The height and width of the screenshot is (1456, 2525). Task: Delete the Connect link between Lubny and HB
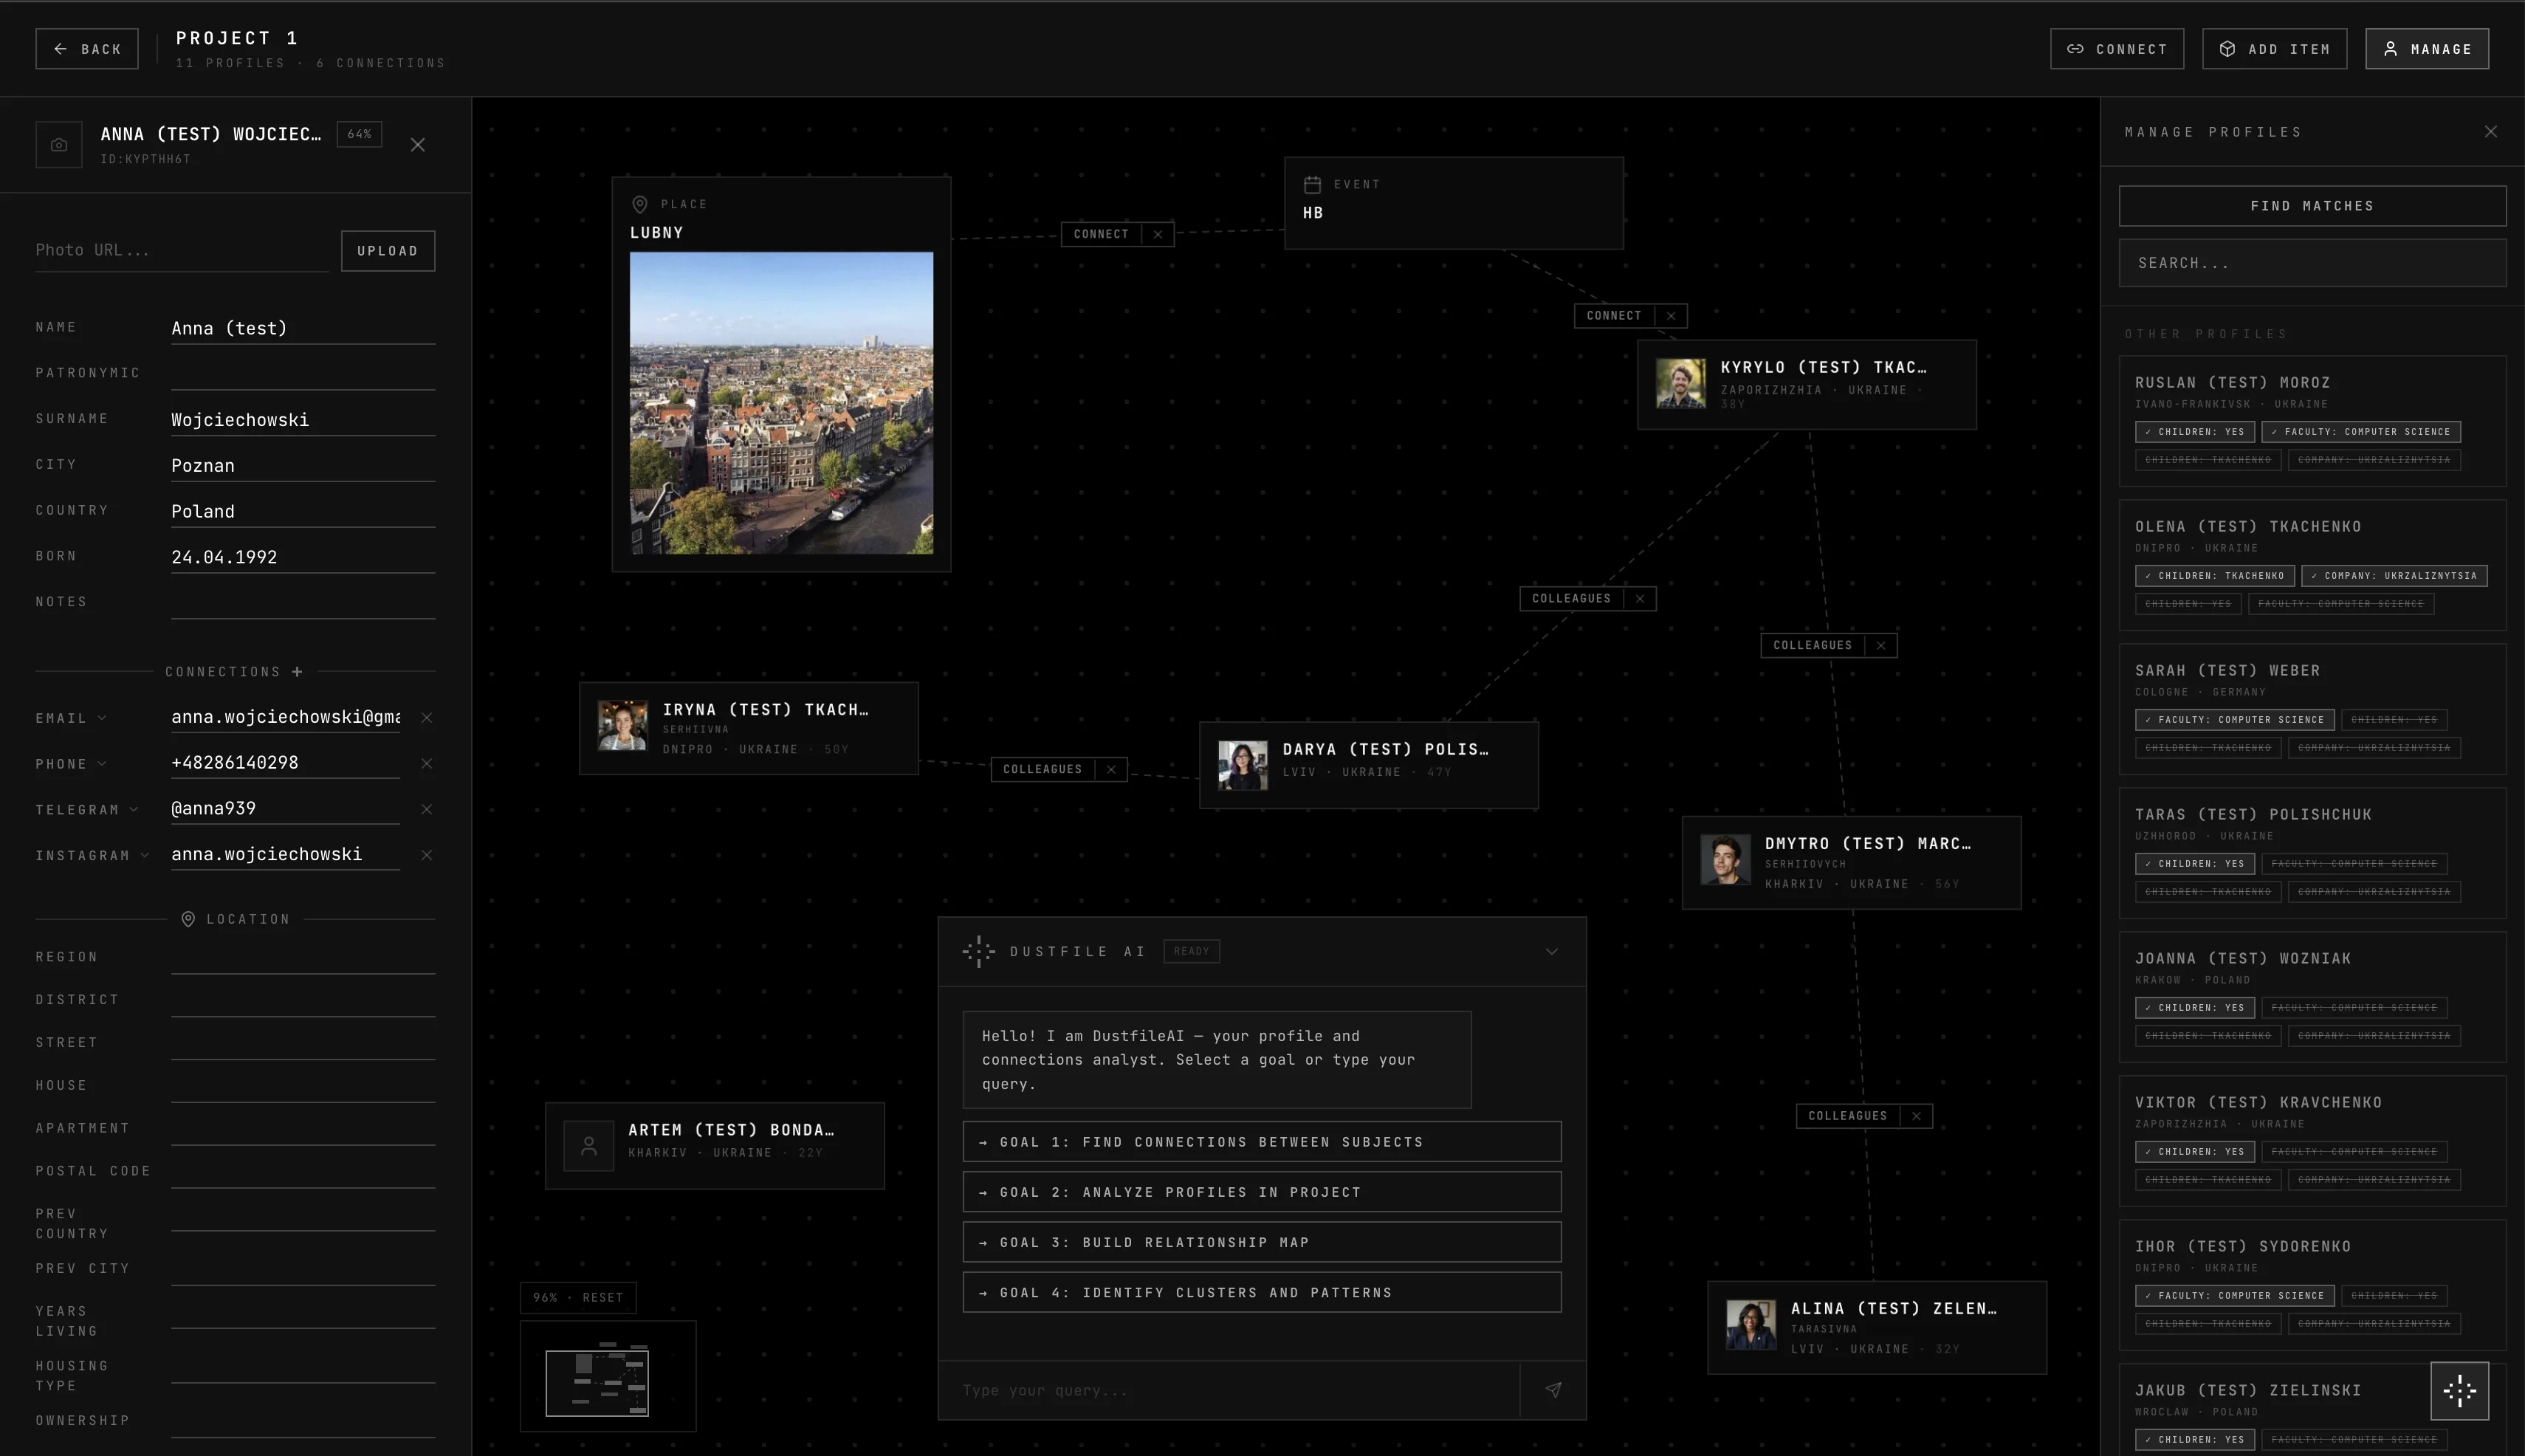[x=1158, y=234]
